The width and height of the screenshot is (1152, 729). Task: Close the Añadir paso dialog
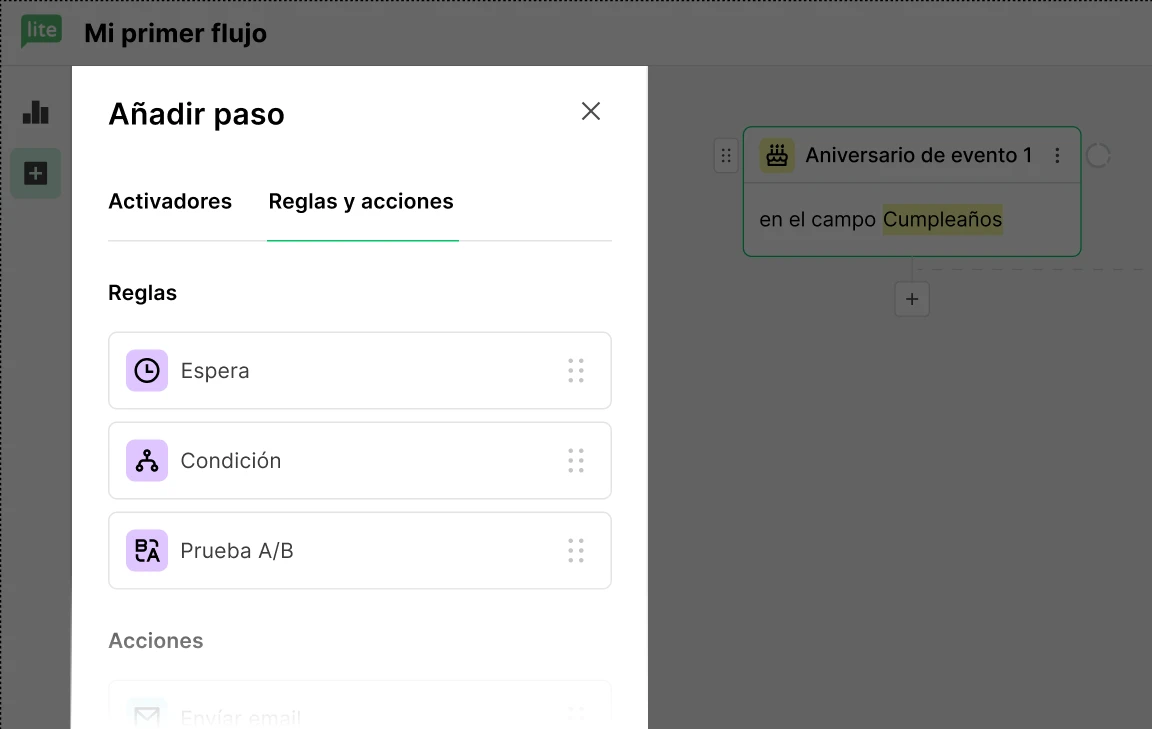pos(590,111)
